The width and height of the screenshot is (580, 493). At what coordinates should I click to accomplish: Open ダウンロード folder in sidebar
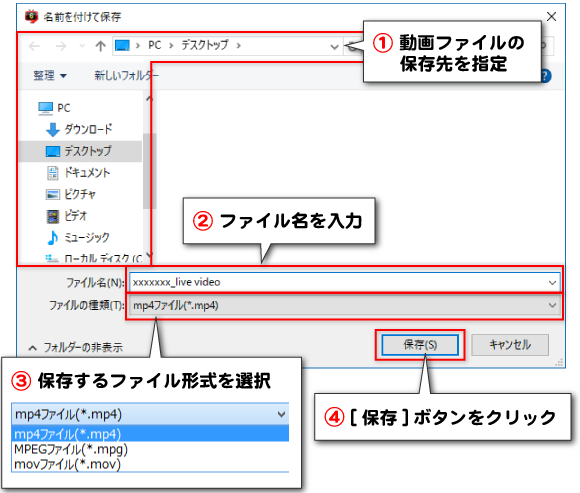coord(78,129)
